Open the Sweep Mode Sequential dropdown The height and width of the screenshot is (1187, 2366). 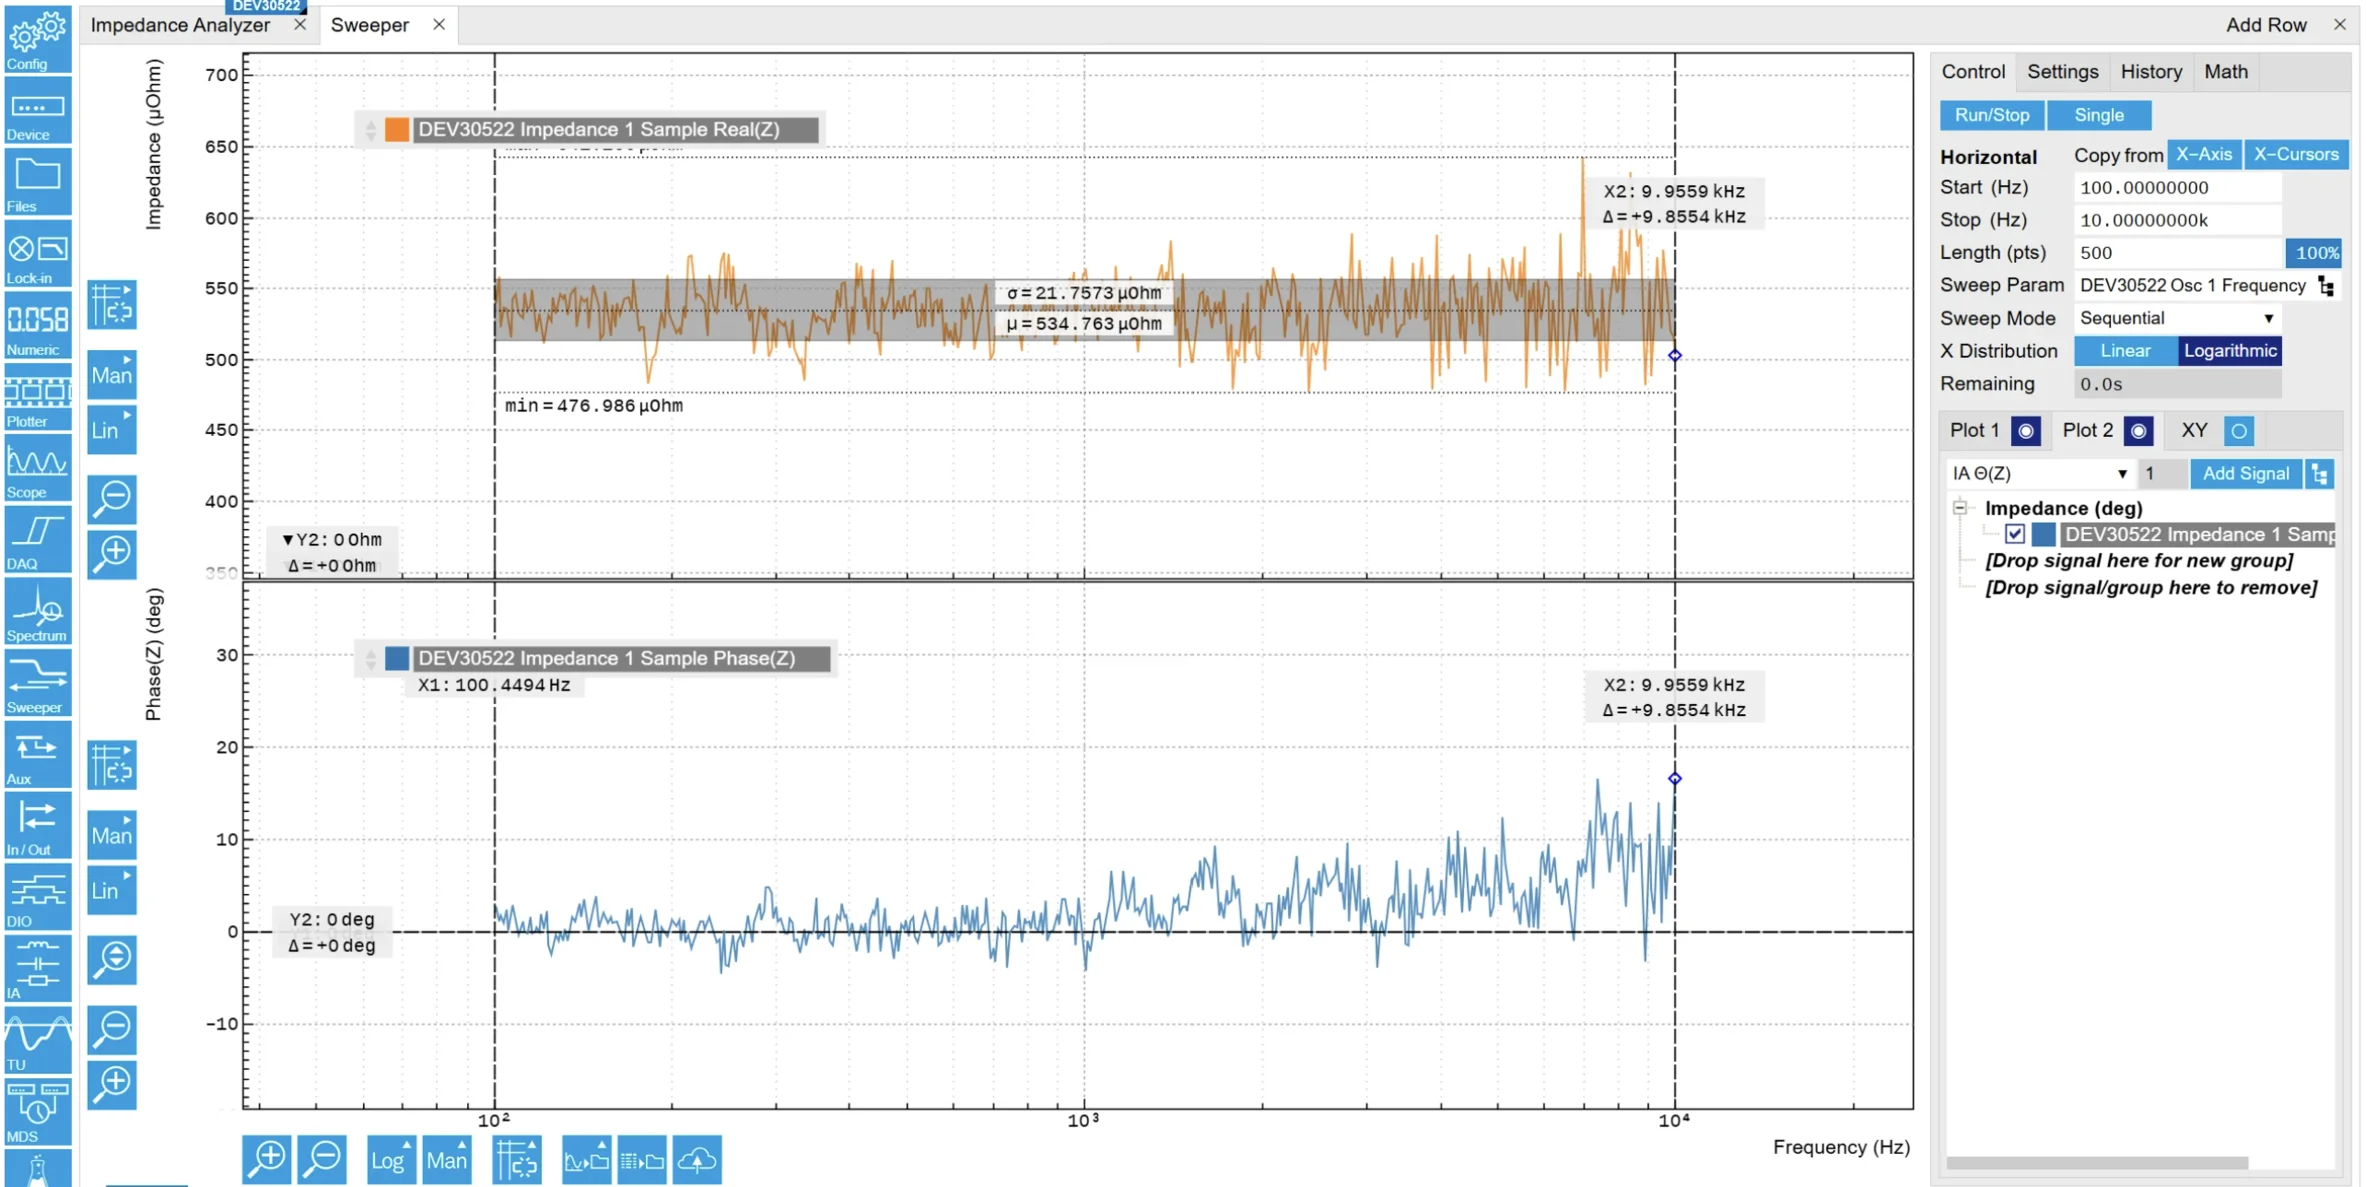tap(2177, 318)
